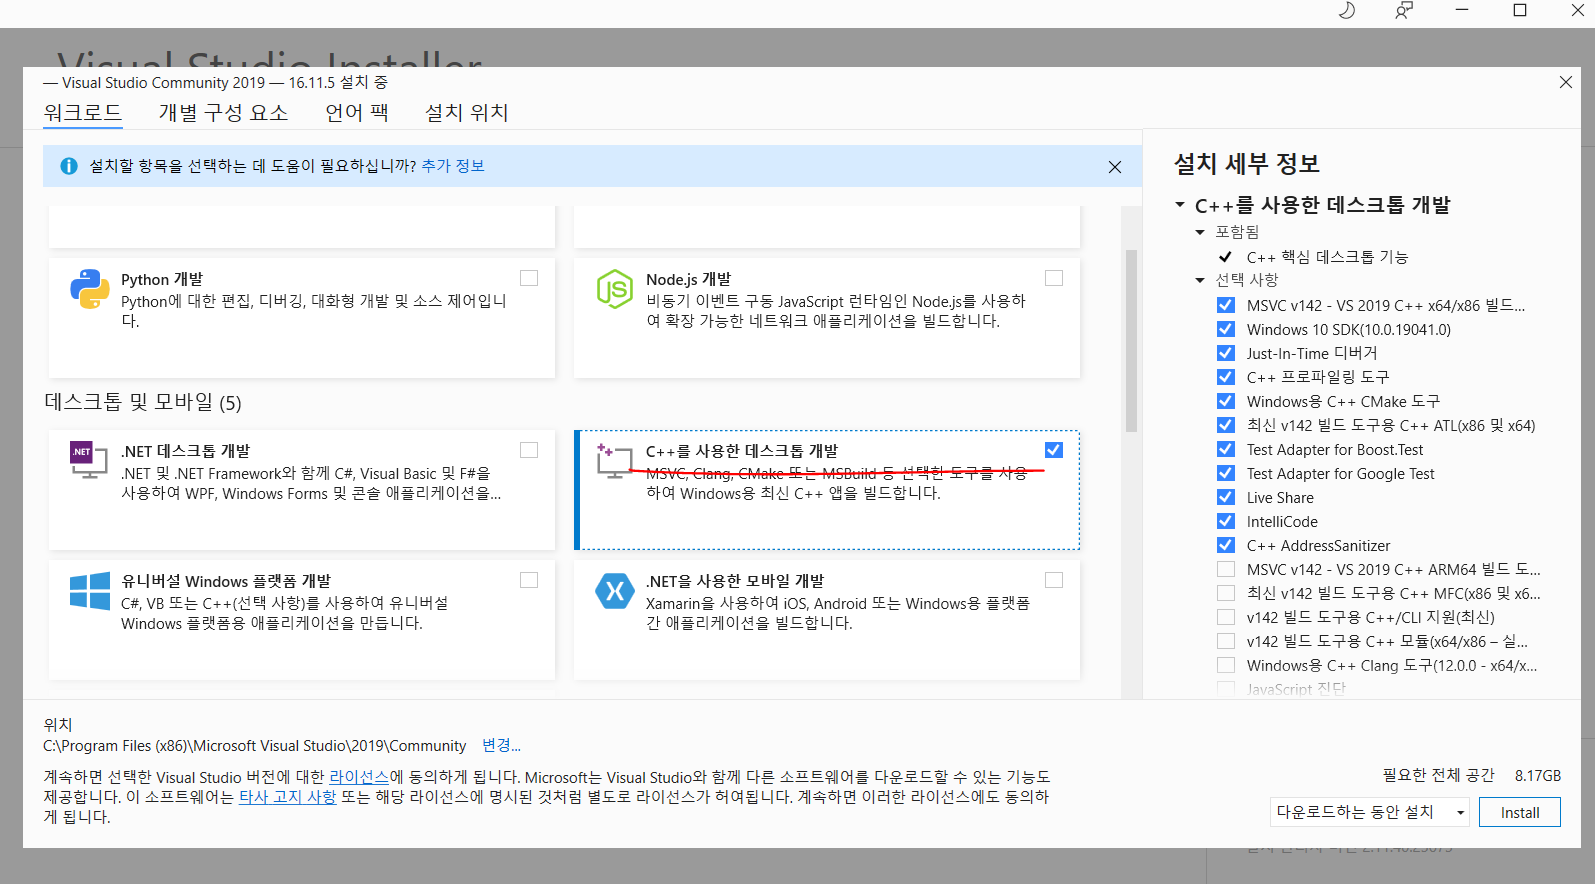Open the 타사 고지 사항 link
Image resolution: width=1595 pixels, height=884 pixels.
point(287,797)
